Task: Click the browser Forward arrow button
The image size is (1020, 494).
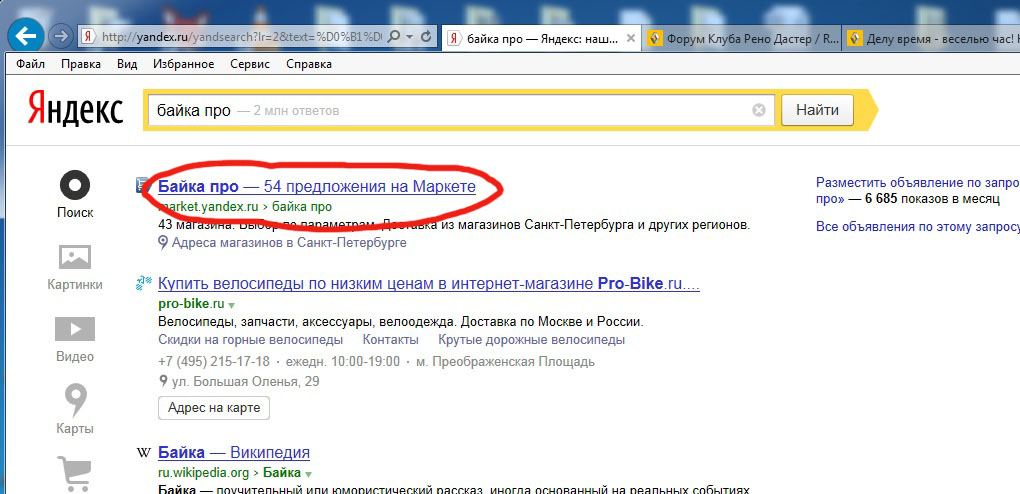Action: click(60, 36)
